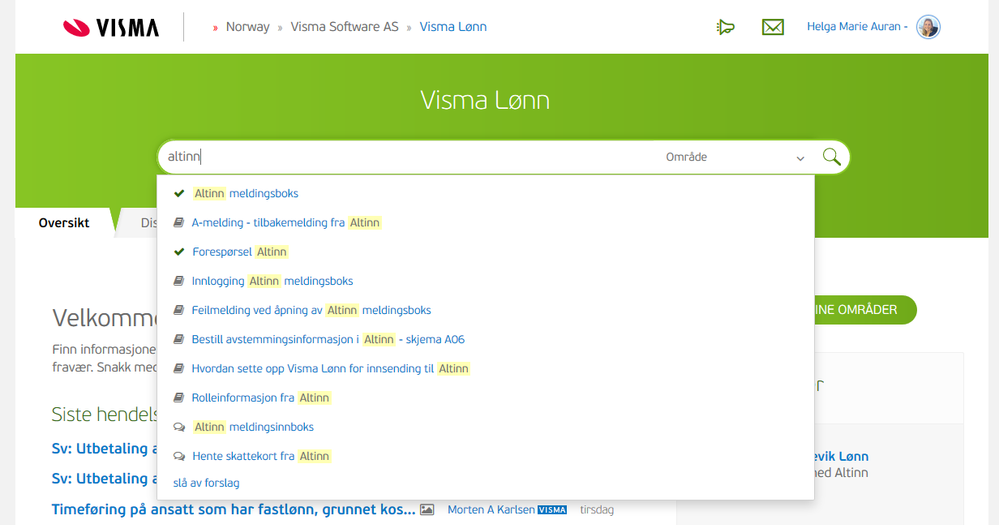Click the magnifying glass search icon
Image resolution: width=999 pixels, height=525 pixels.
coord(831,156)
